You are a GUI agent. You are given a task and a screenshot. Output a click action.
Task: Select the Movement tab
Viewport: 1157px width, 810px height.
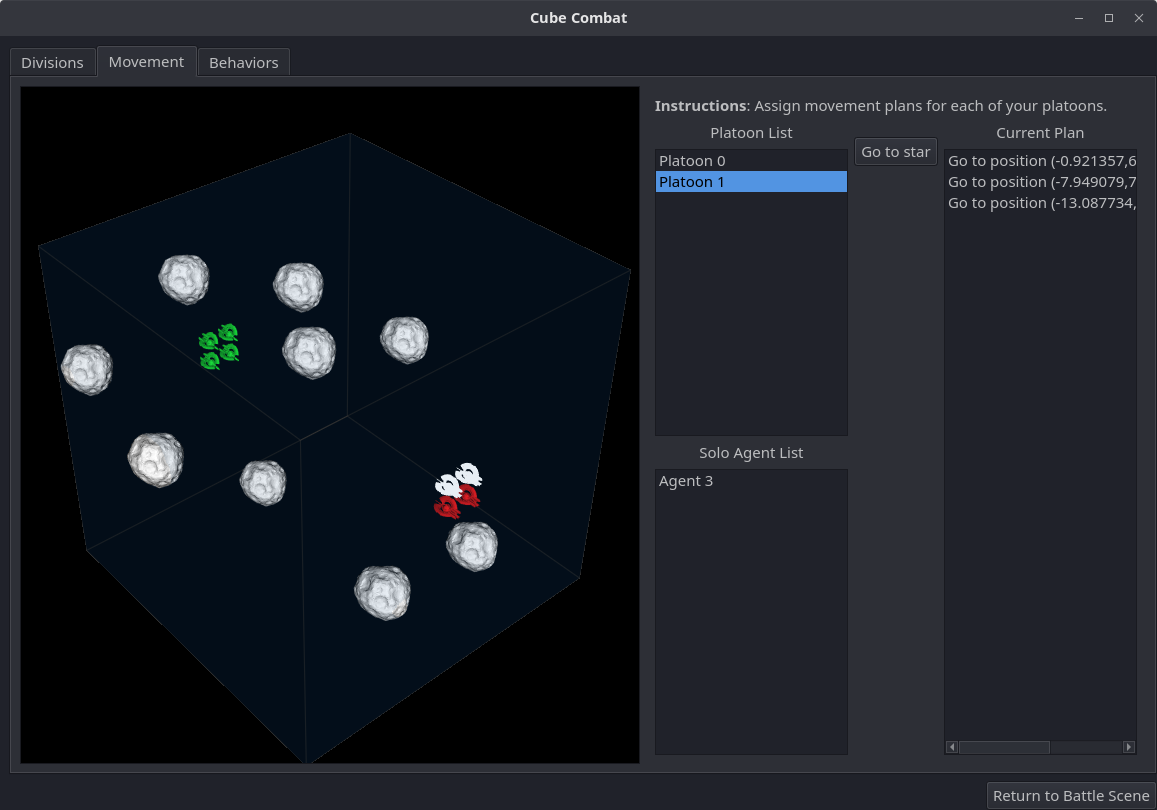[146, 62]
